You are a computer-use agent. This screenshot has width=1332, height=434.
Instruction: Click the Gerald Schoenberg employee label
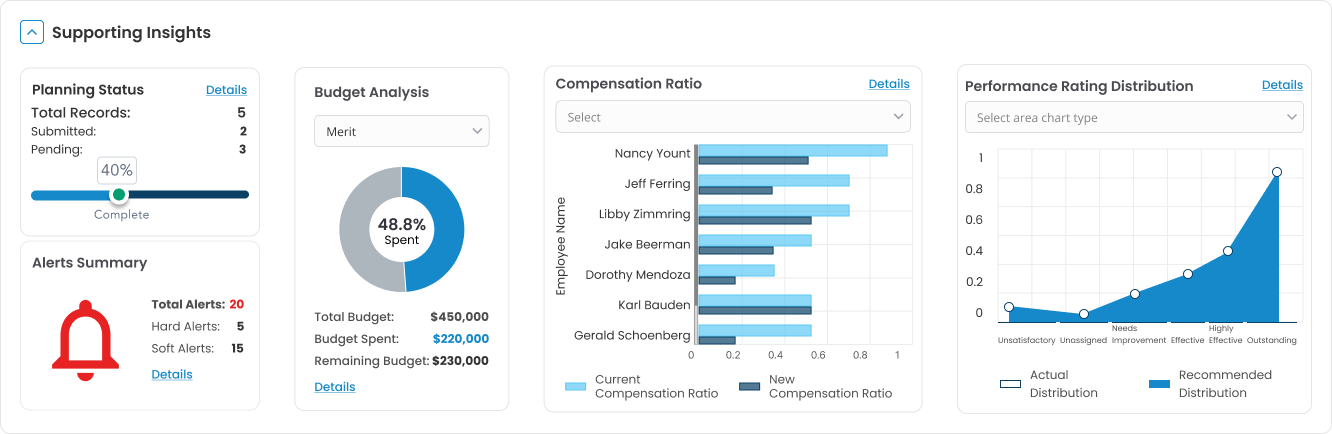tap(632, 335)
